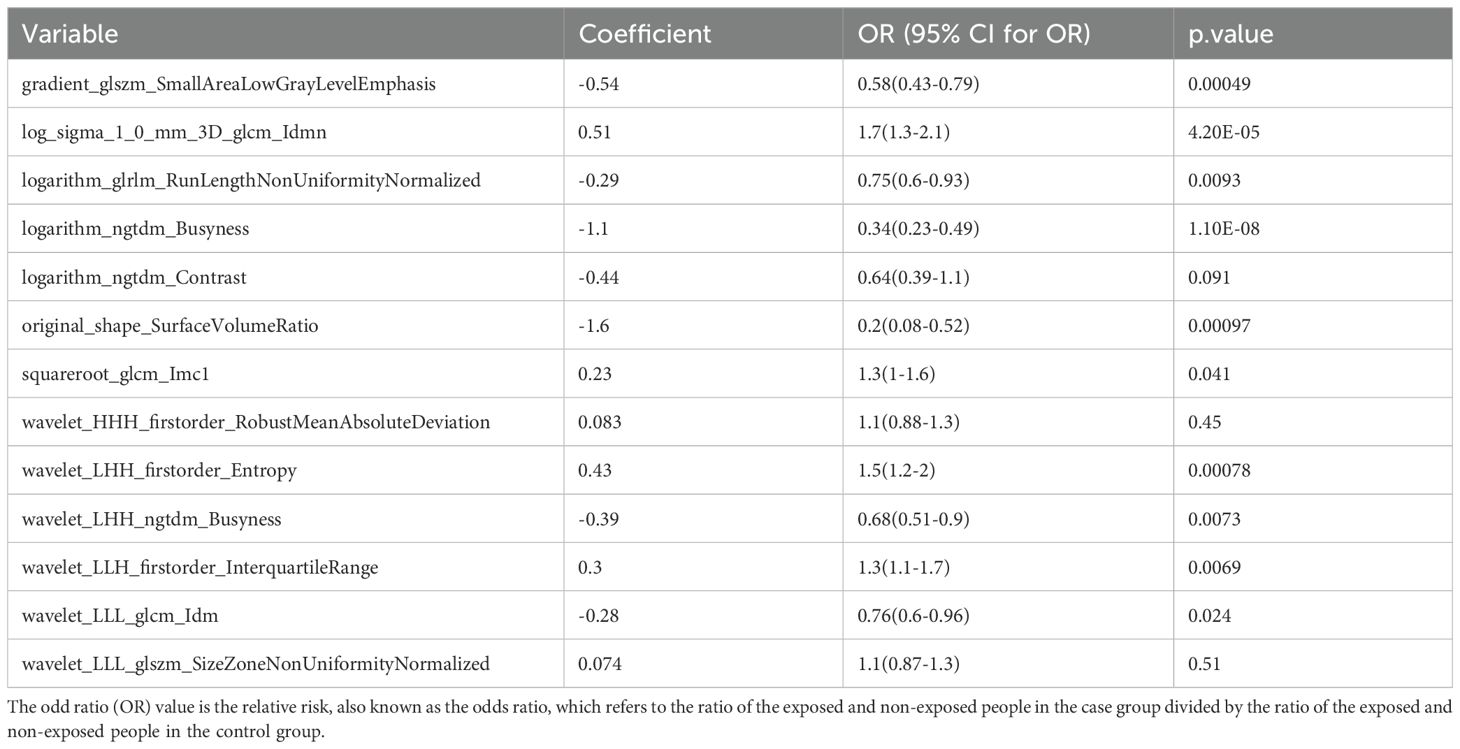Click the logarithm_ngtdm_Contrast row label
The height and width of the screenshot is (749, 1460).
click(x=135, y=277)
